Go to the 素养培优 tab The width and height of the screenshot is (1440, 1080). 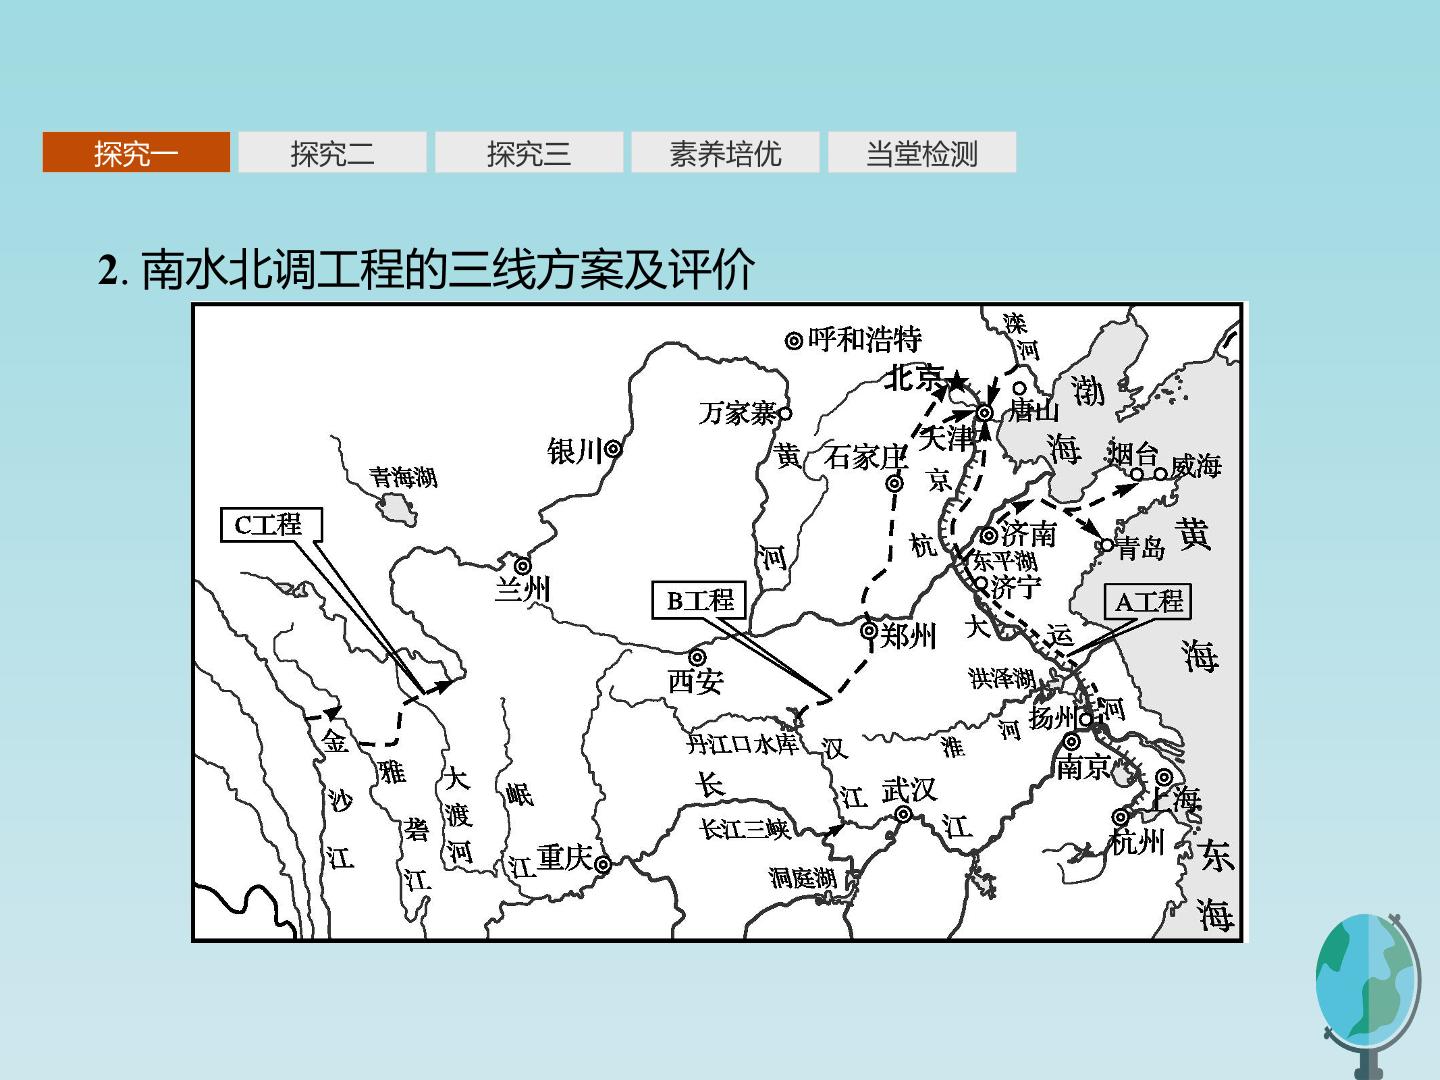(725, 152)
